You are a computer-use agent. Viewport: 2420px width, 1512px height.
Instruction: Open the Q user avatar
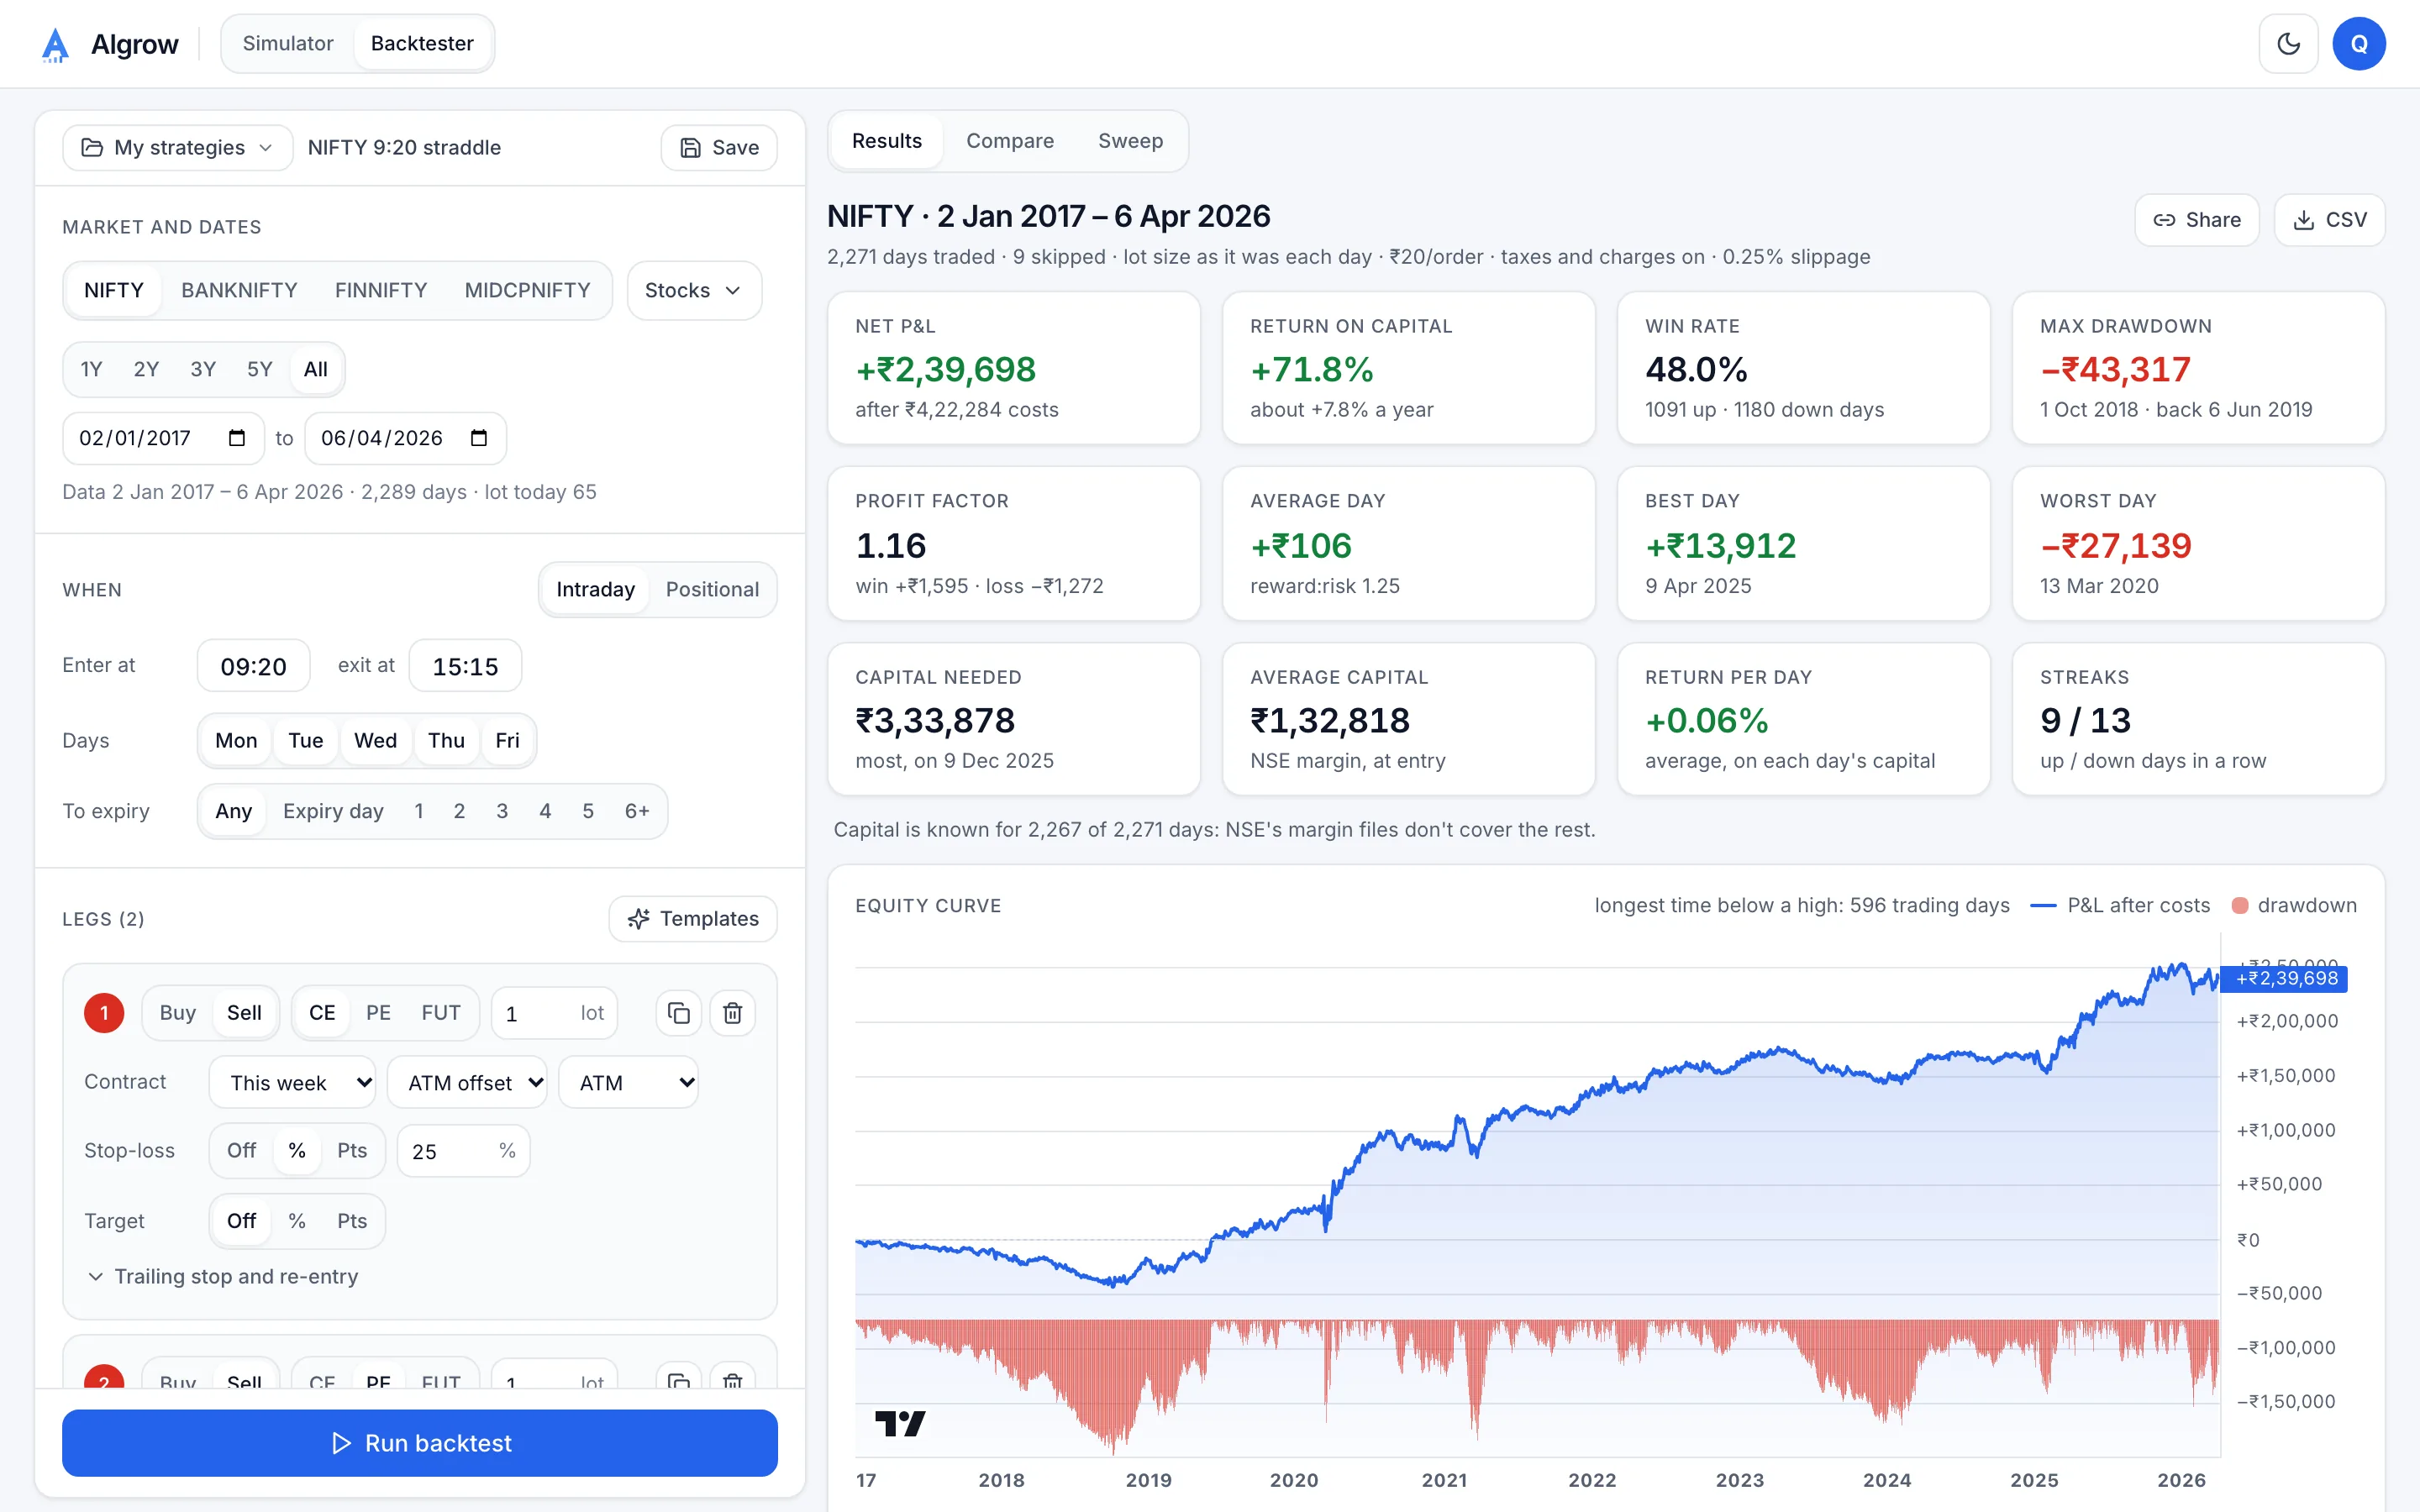pos(2359,44)
